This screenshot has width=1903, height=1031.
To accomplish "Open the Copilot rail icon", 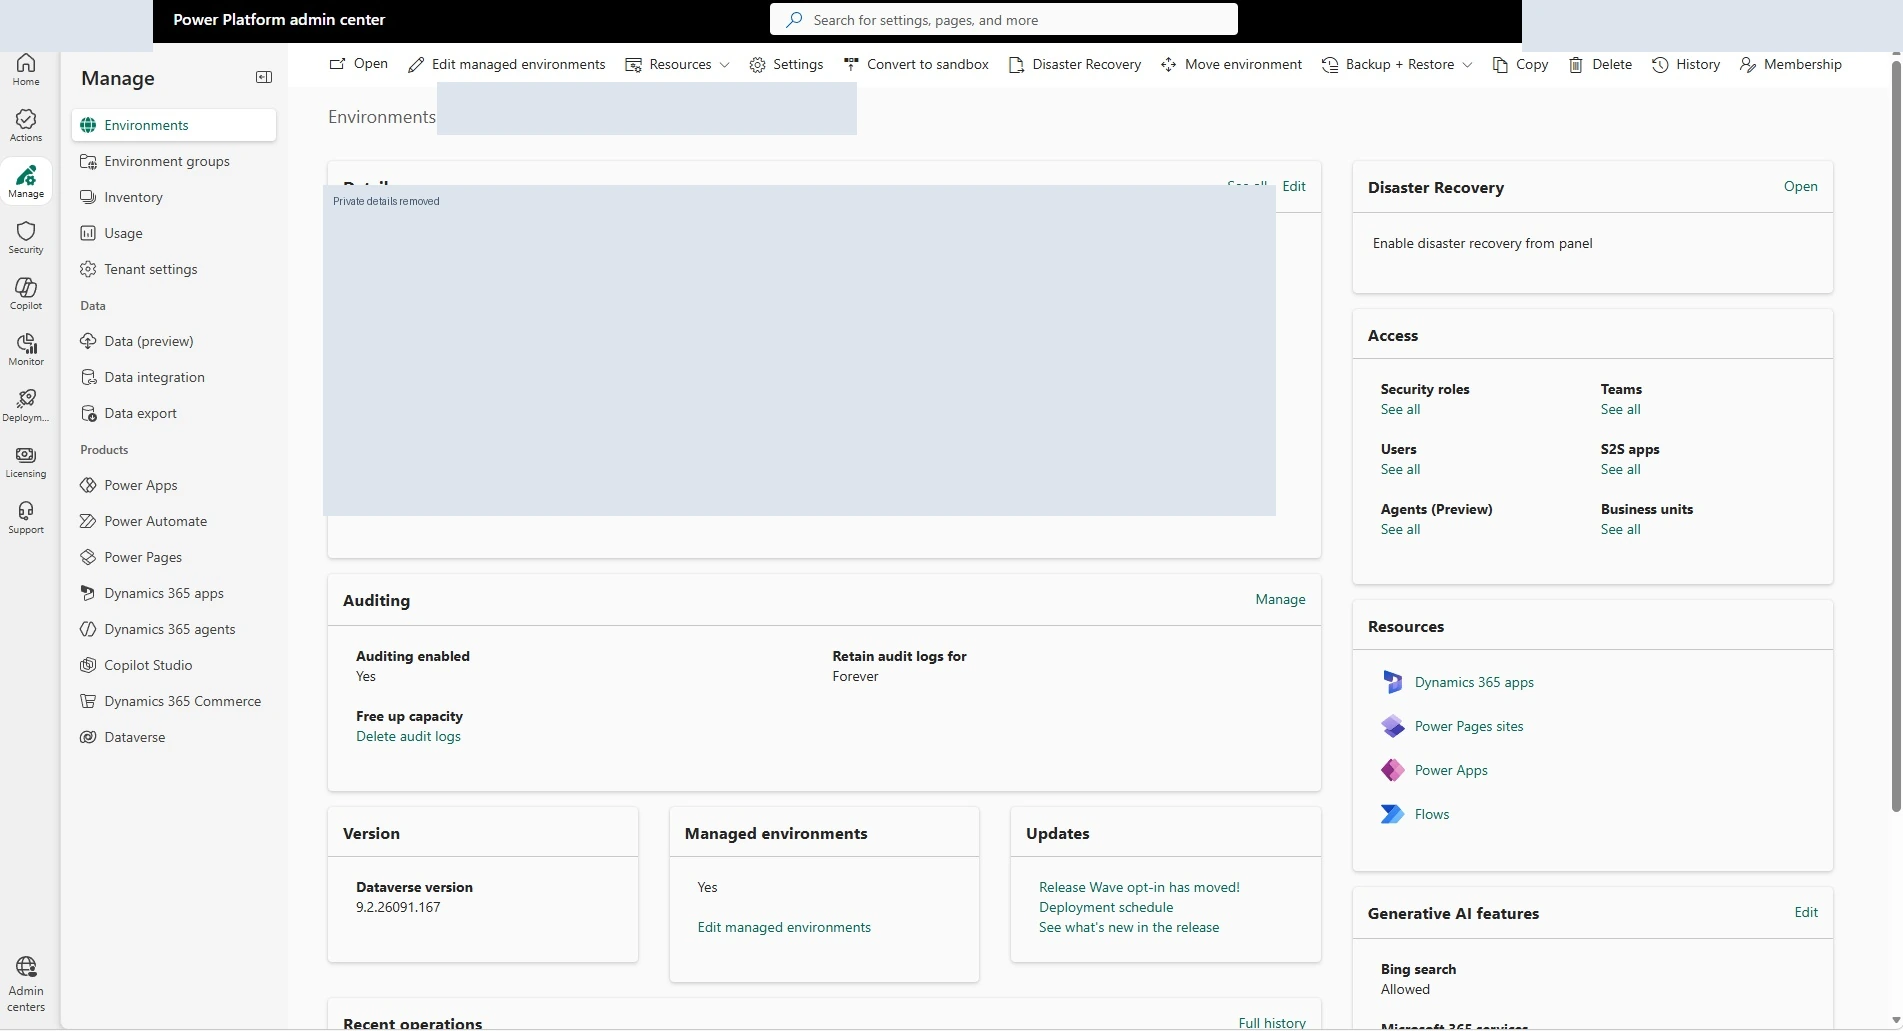I will [x=26, y=293].
